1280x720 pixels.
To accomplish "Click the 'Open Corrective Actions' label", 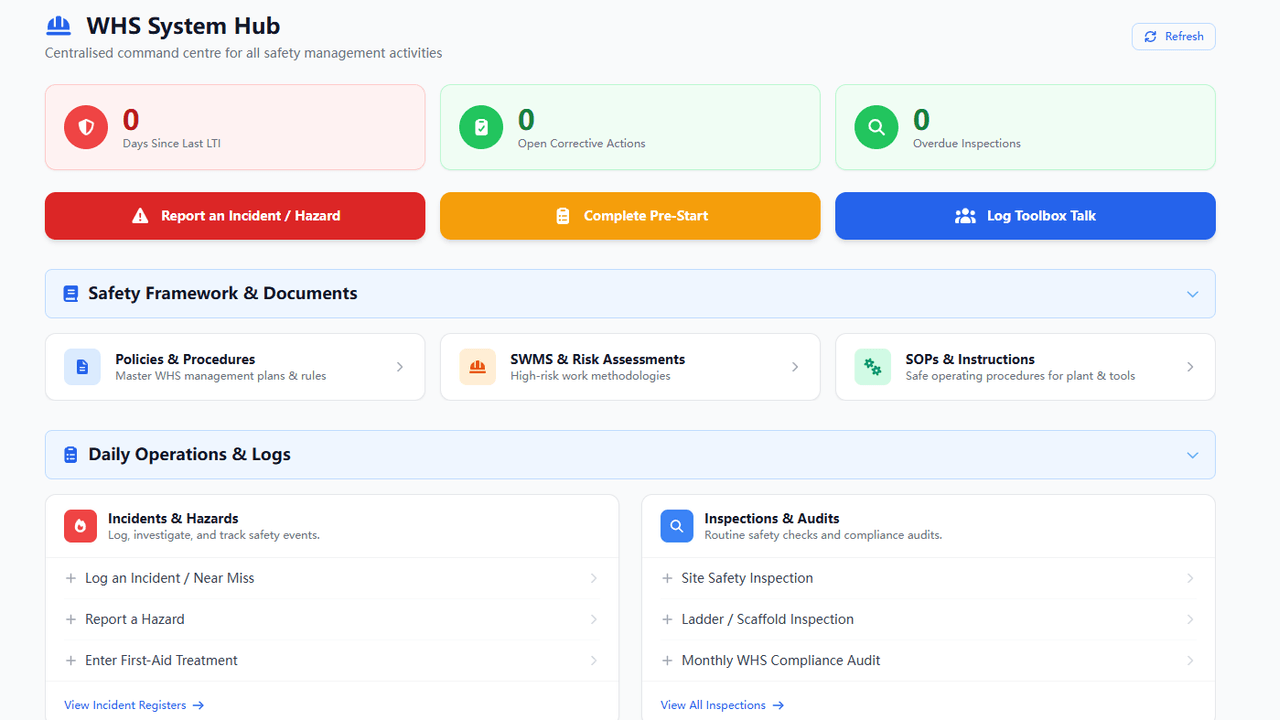I will [x=582, y=143].
